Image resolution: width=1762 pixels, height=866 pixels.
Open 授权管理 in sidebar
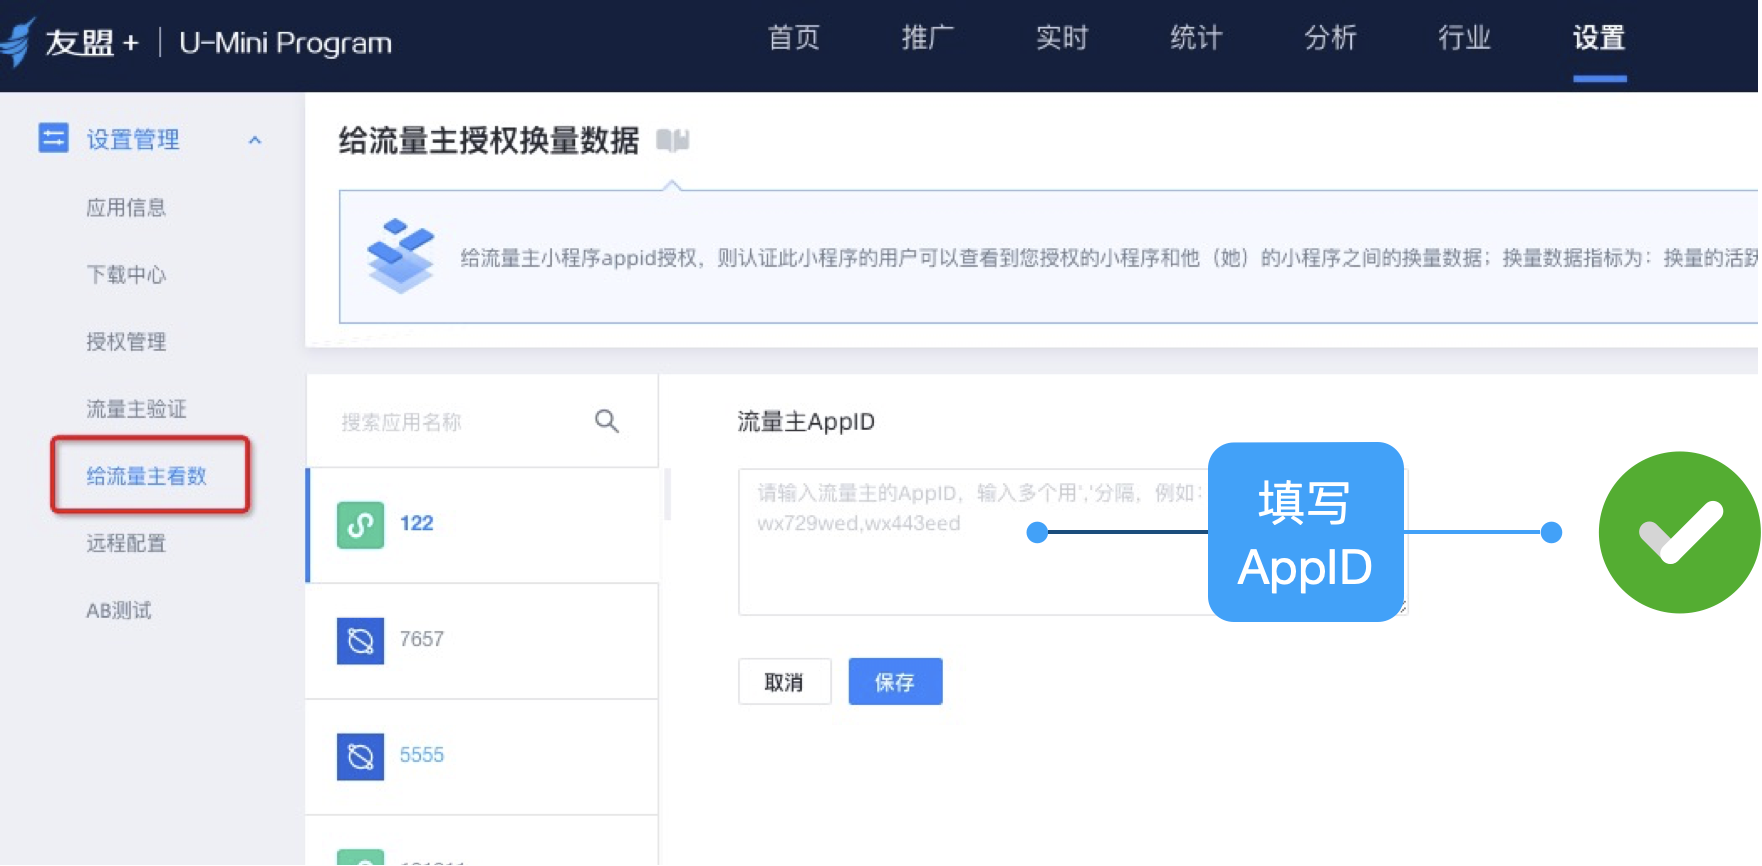tap(126, 341)
